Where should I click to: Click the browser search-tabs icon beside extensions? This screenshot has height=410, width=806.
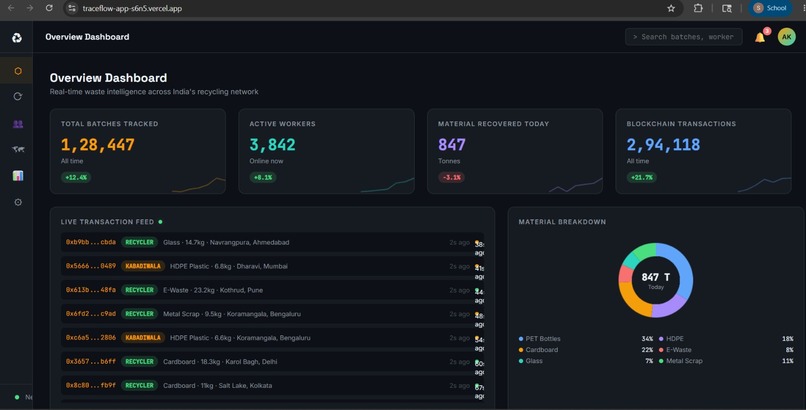(x=727, y=8)
